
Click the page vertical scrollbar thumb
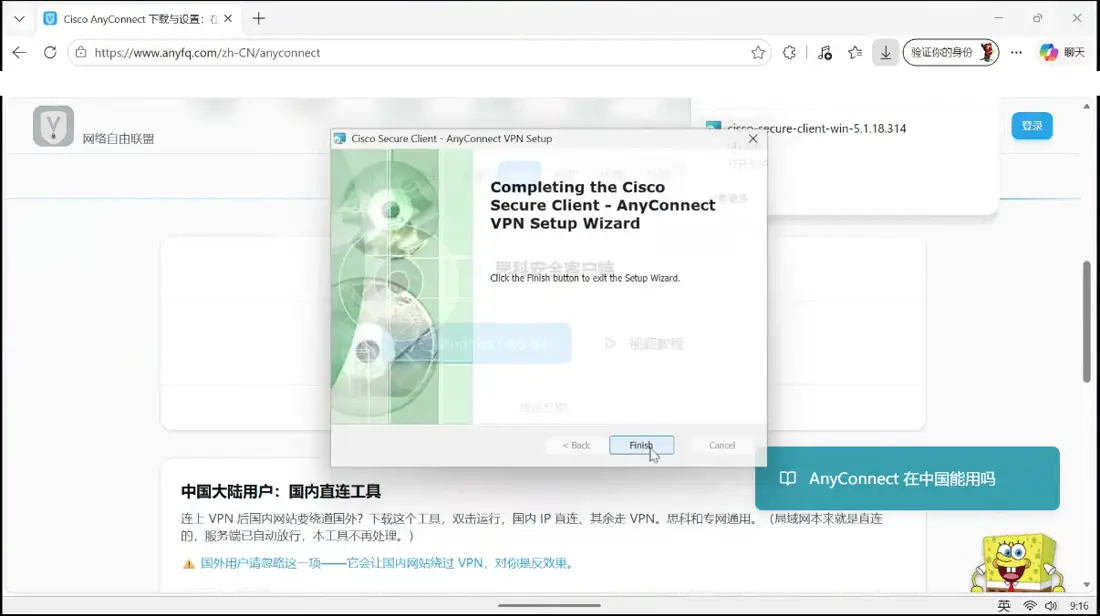(1086, 322)
